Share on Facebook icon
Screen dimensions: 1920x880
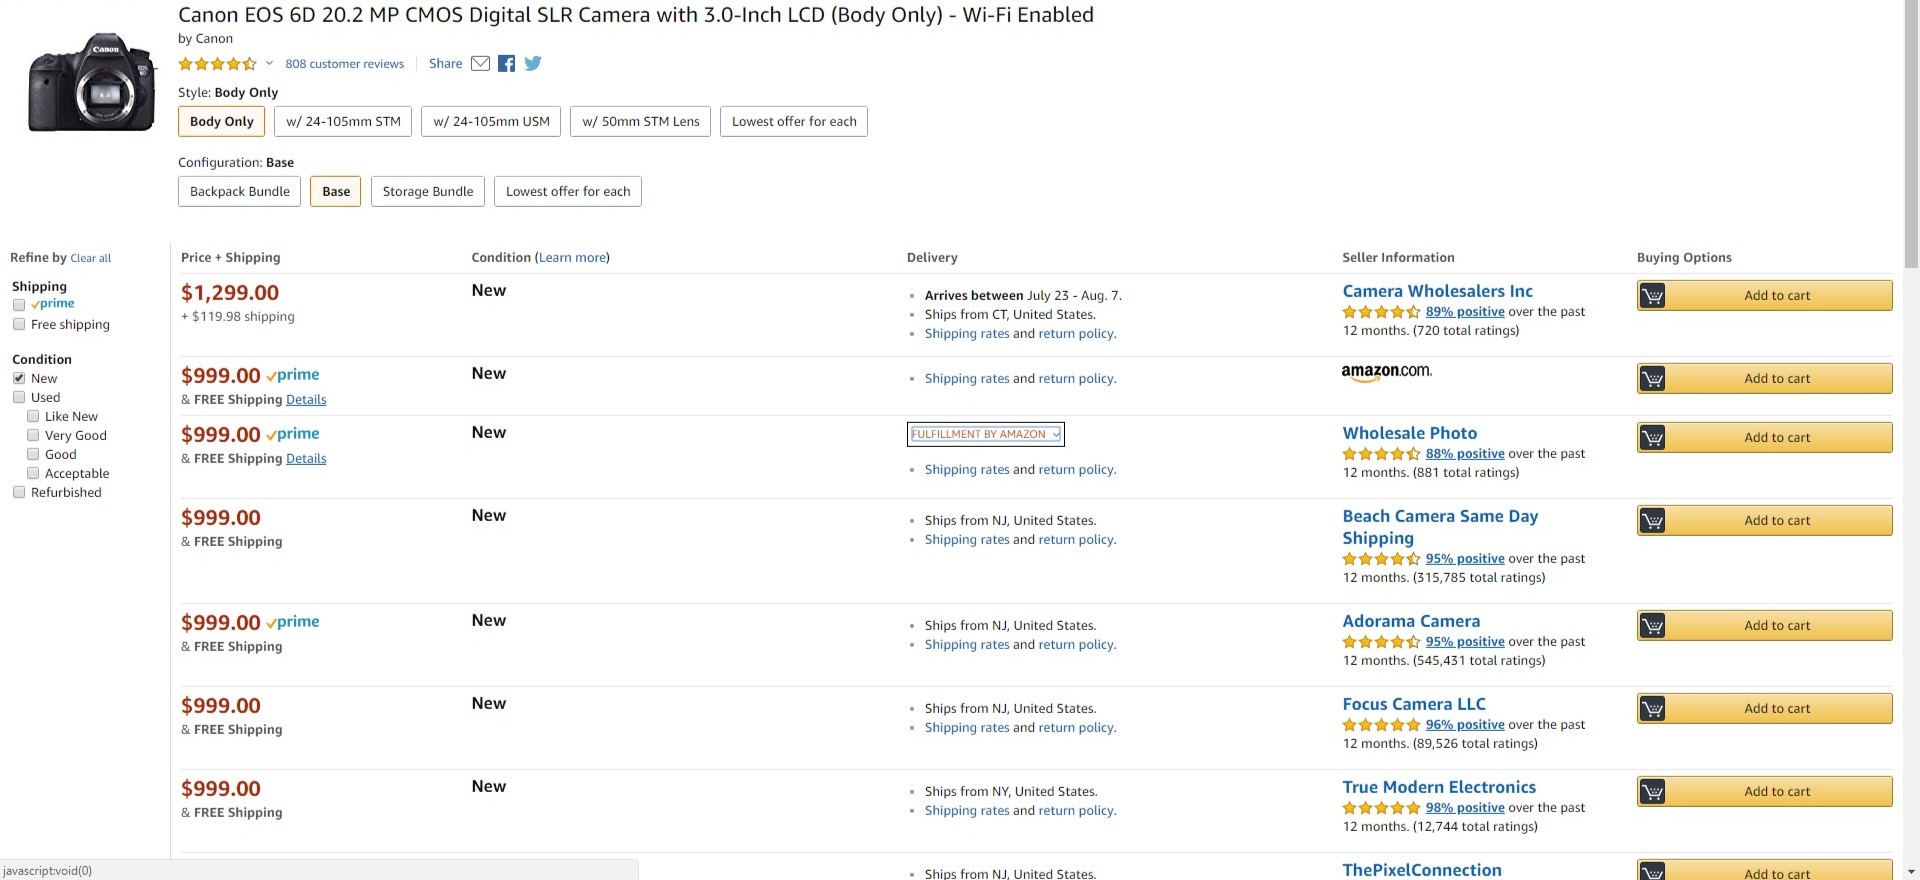point(507,64)
